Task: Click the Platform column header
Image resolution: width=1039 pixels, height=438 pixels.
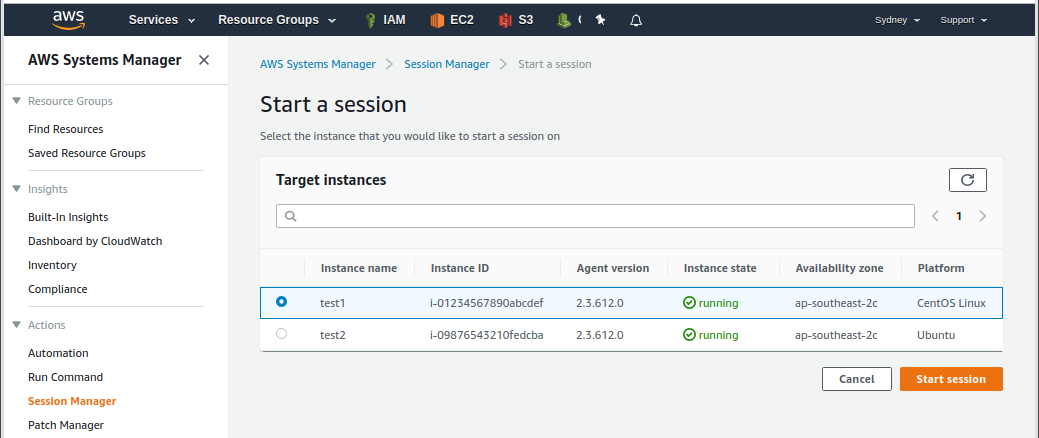Action: [x=941, y=268]
